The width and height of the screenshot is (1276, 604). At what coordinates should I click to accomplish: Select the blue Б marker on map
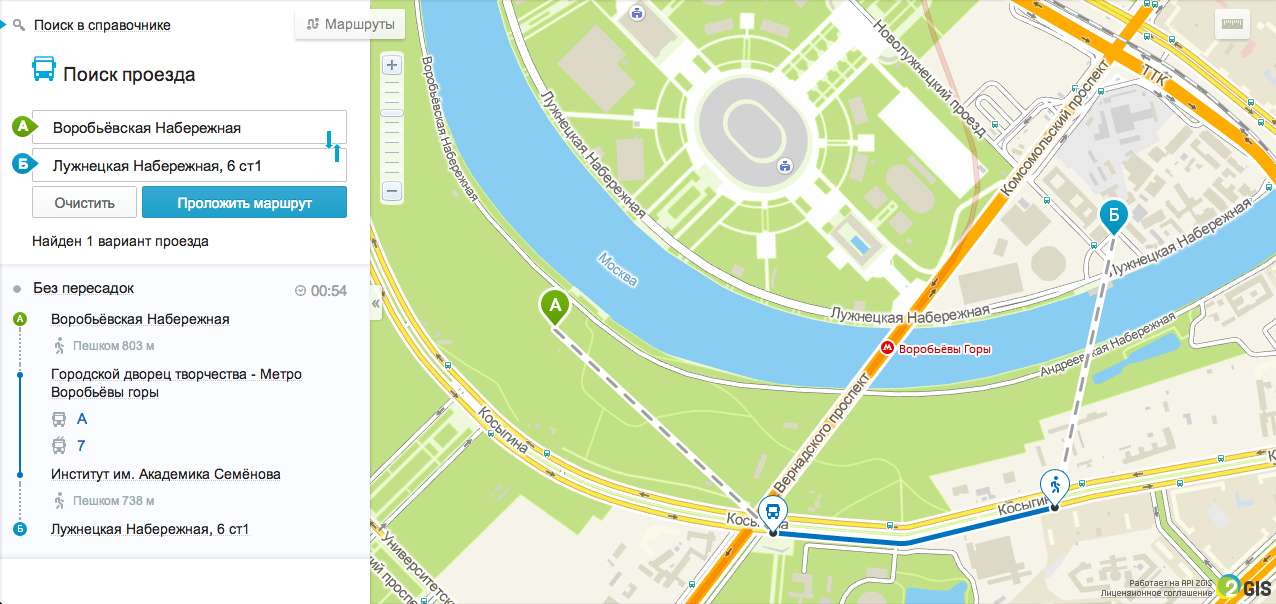[x=1113, y=214]
